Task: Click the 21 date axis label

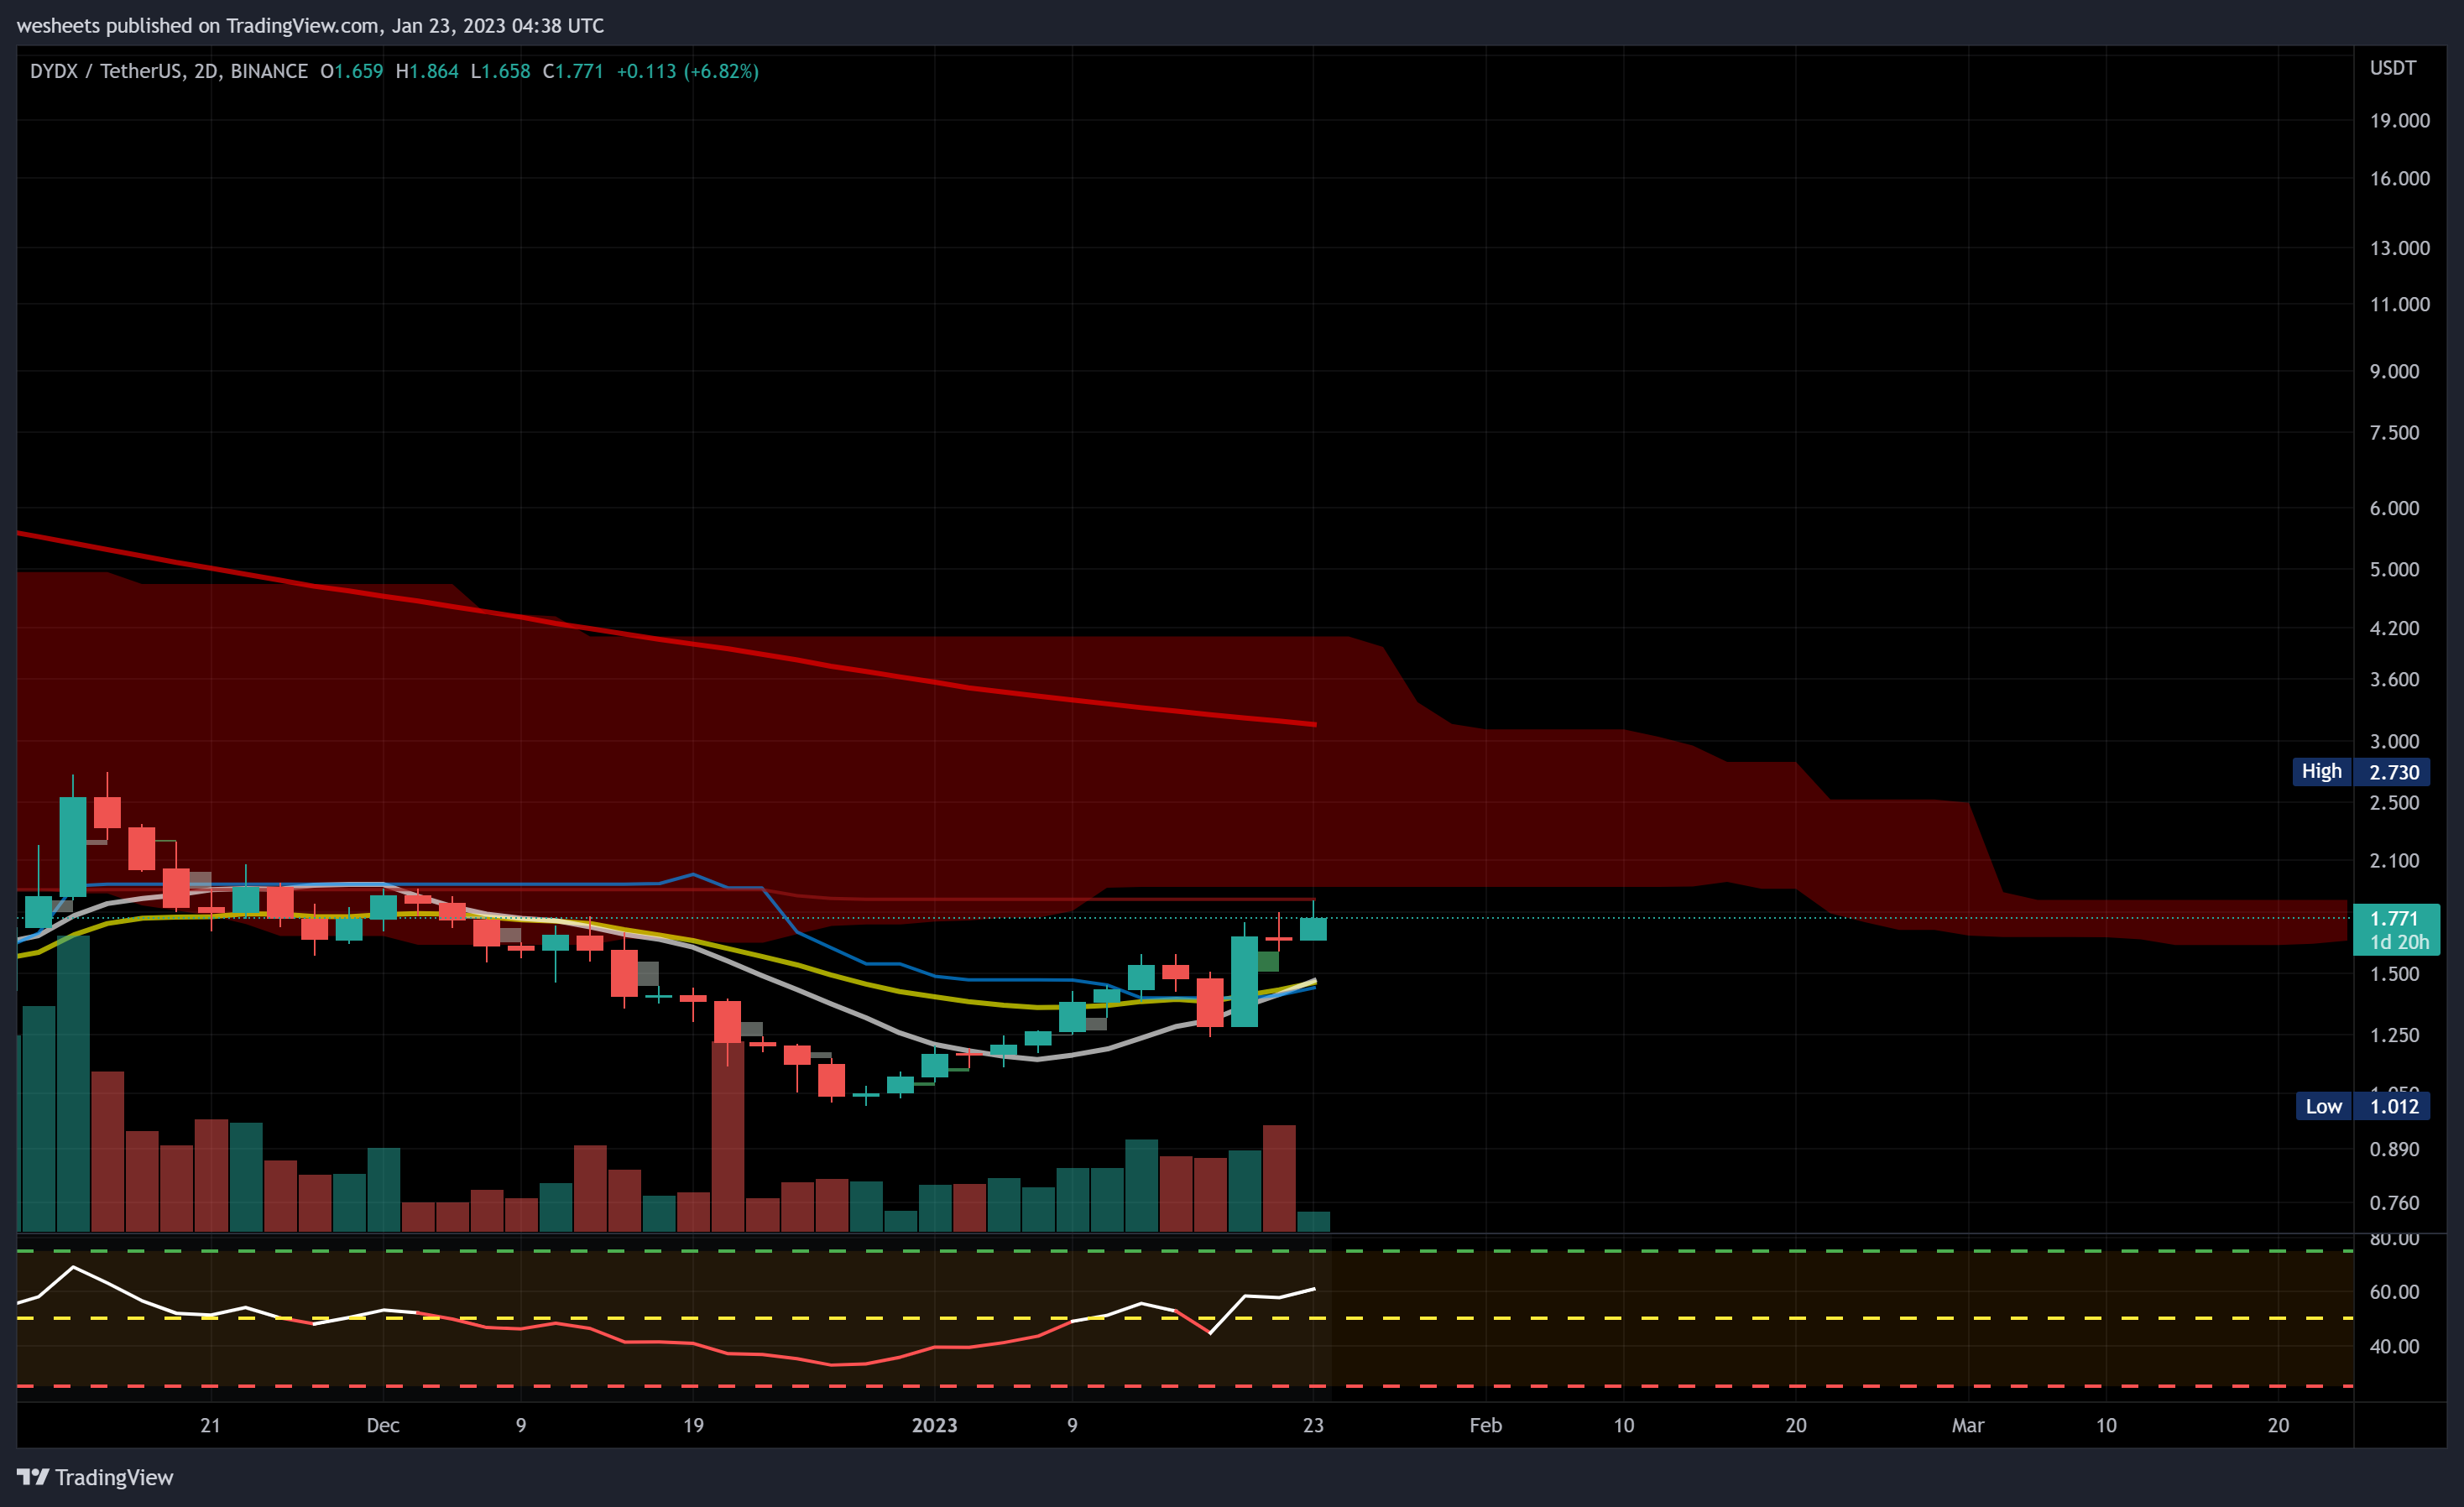Action: coord(210,1425)
